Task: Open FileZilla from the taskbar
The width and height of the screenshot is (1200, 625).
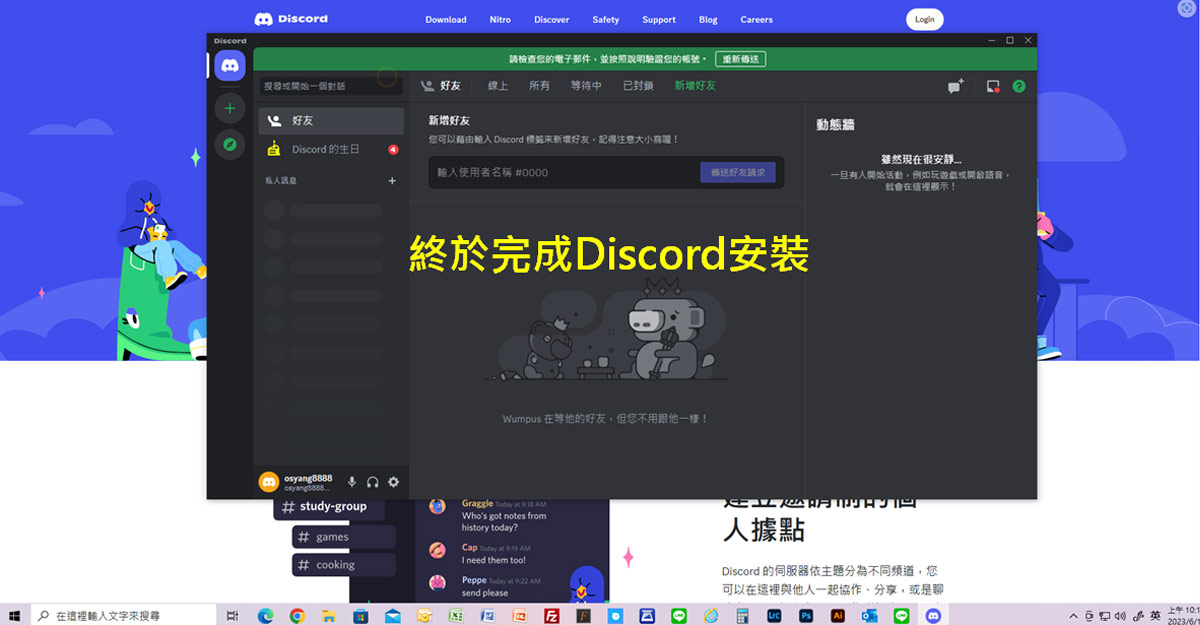Action: [552, 616]
